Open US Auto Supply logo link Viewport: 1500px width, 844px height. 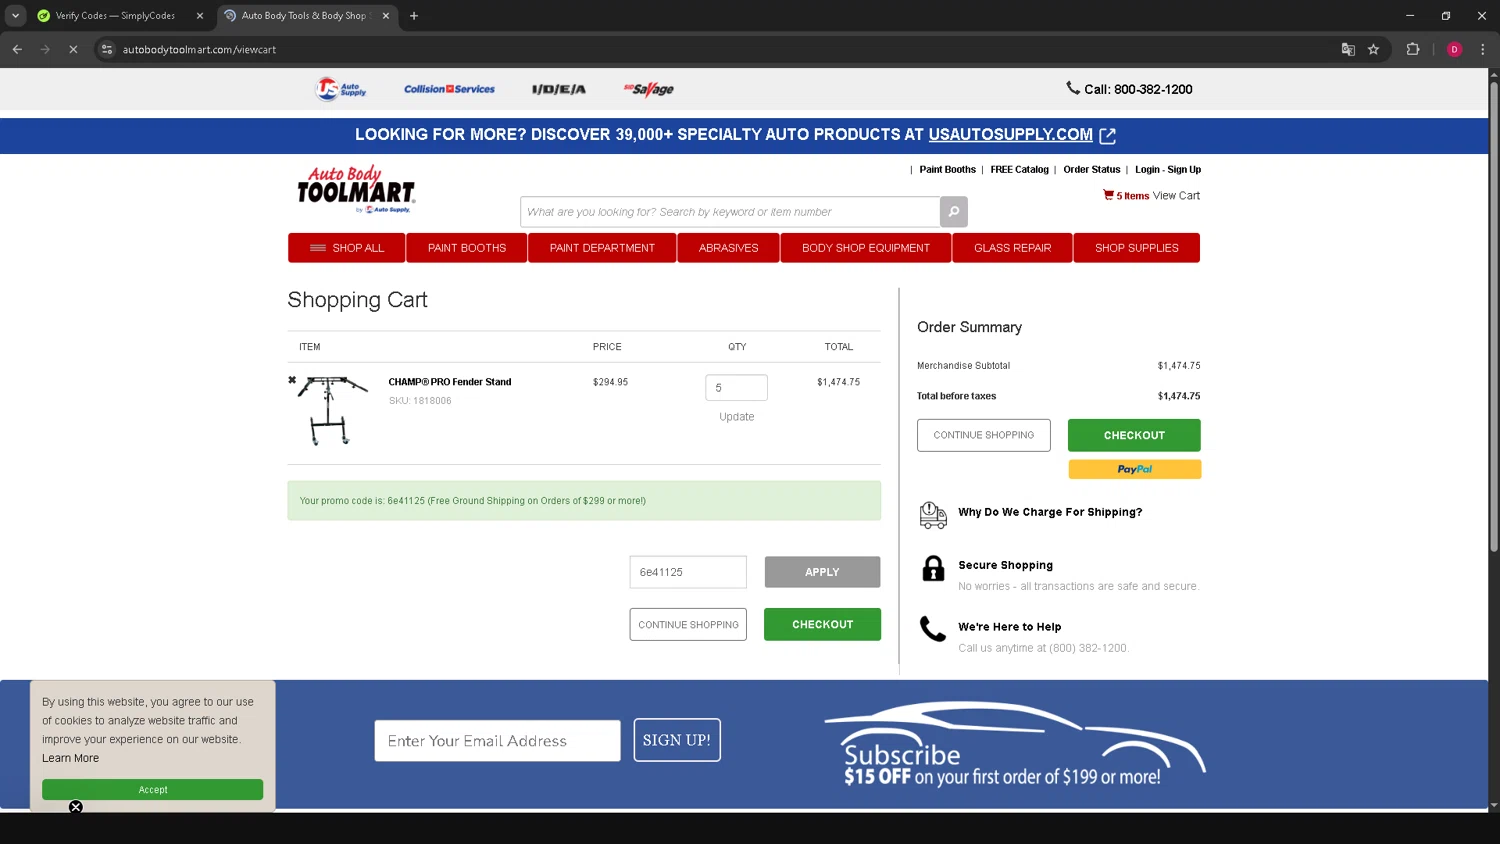coord(341,89)
